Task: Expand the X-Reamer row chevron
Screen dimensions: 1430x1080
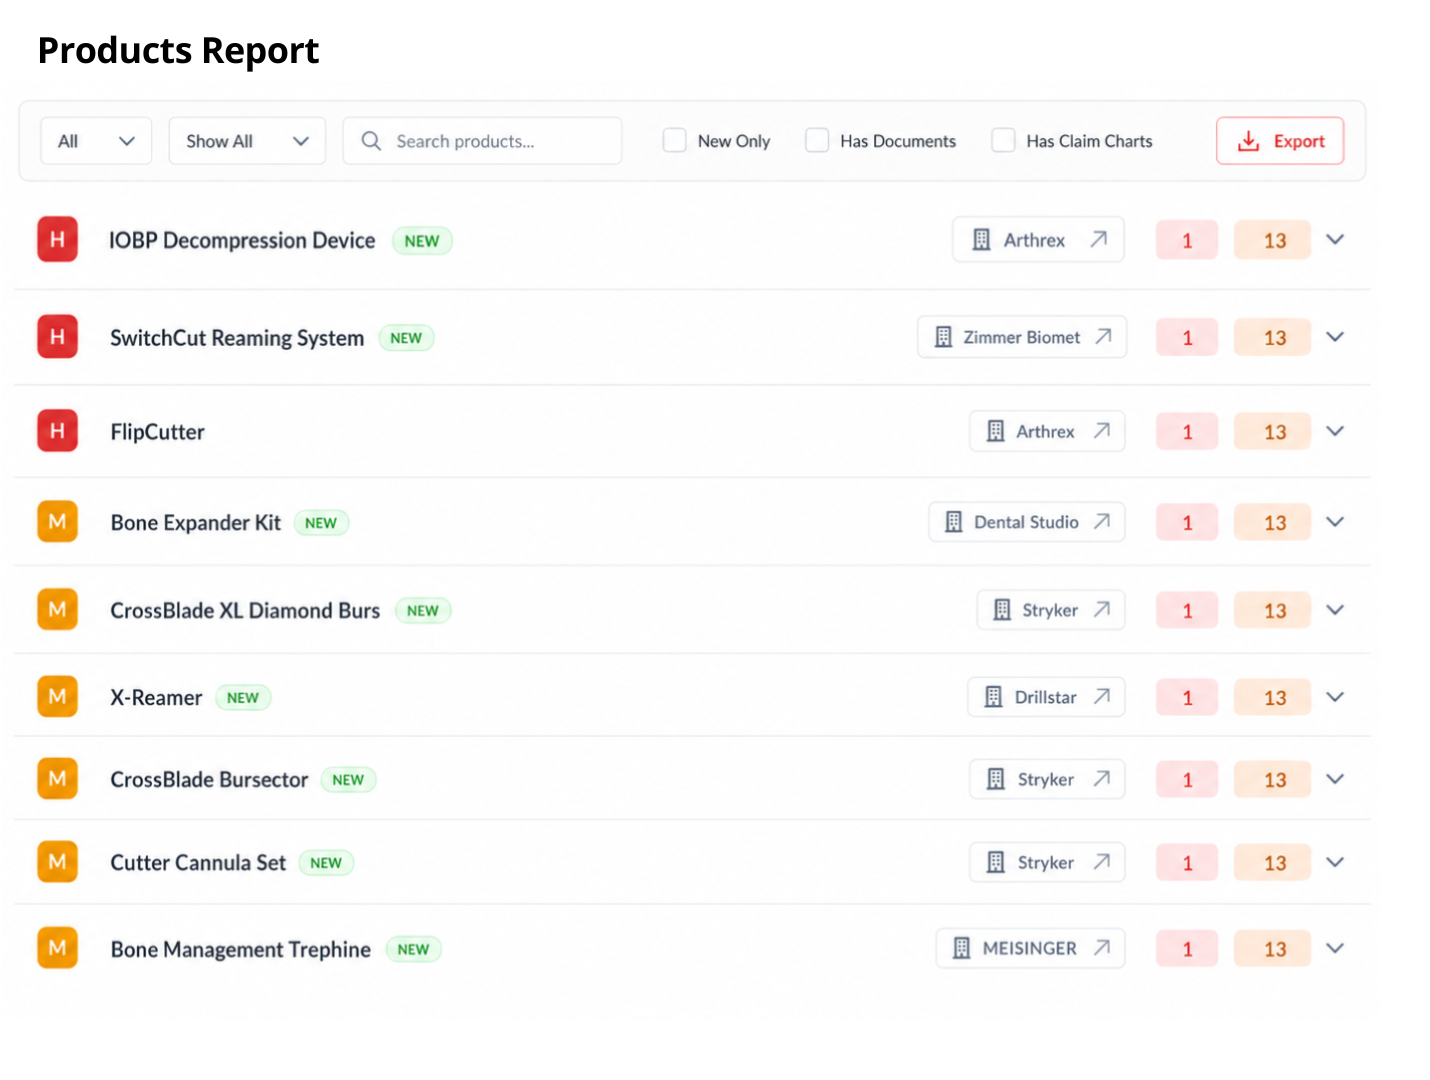Action: coord(1335,696)
